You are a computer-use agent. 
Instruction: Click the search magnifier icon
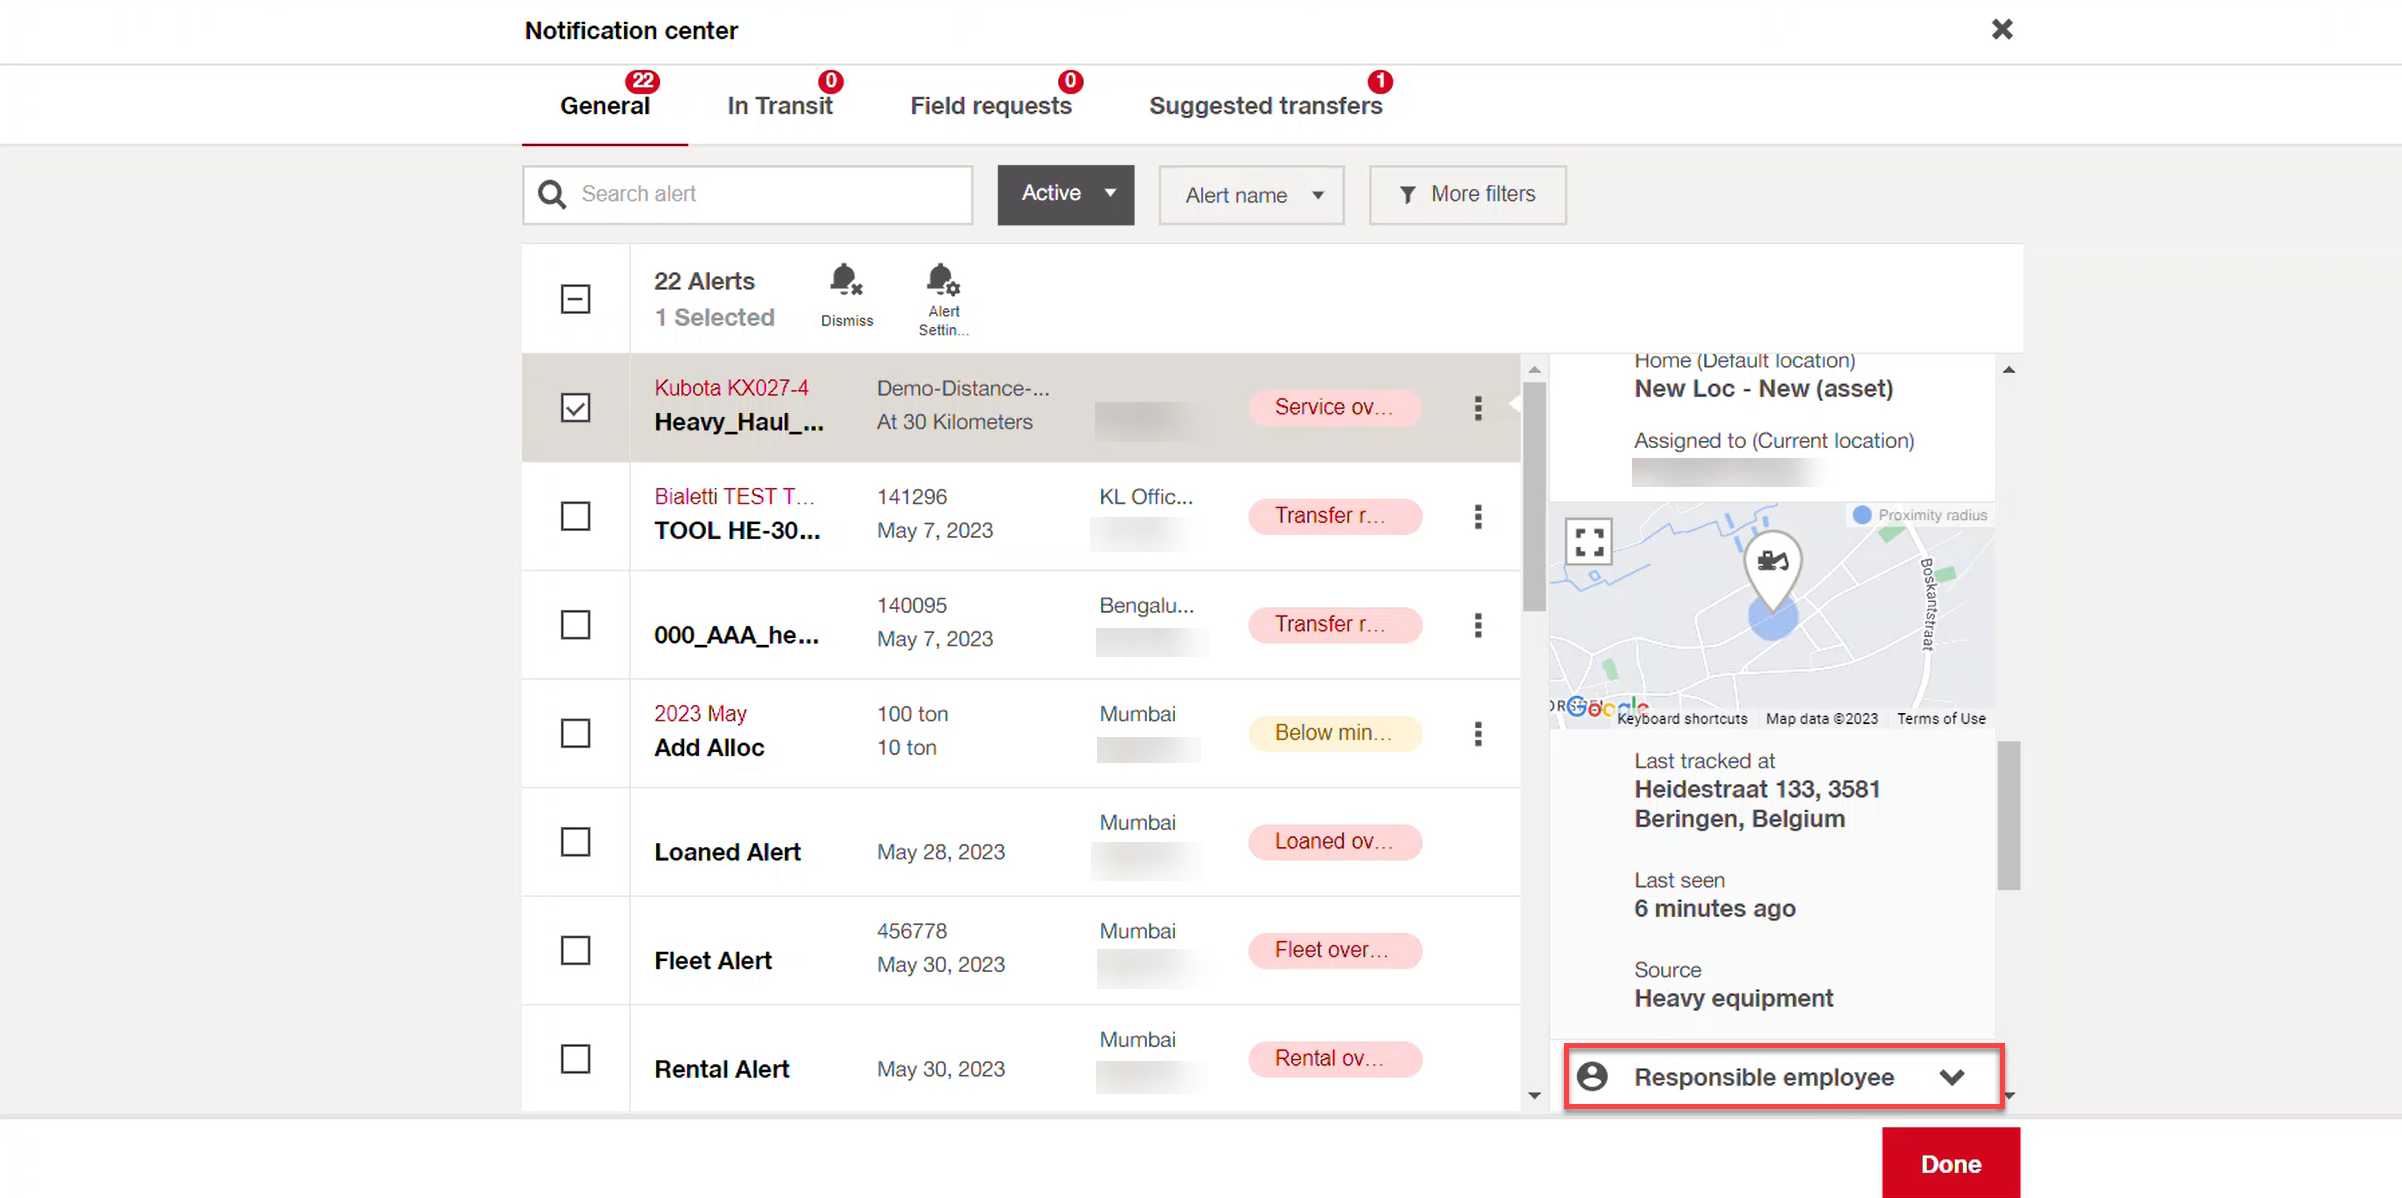(552, 194)
